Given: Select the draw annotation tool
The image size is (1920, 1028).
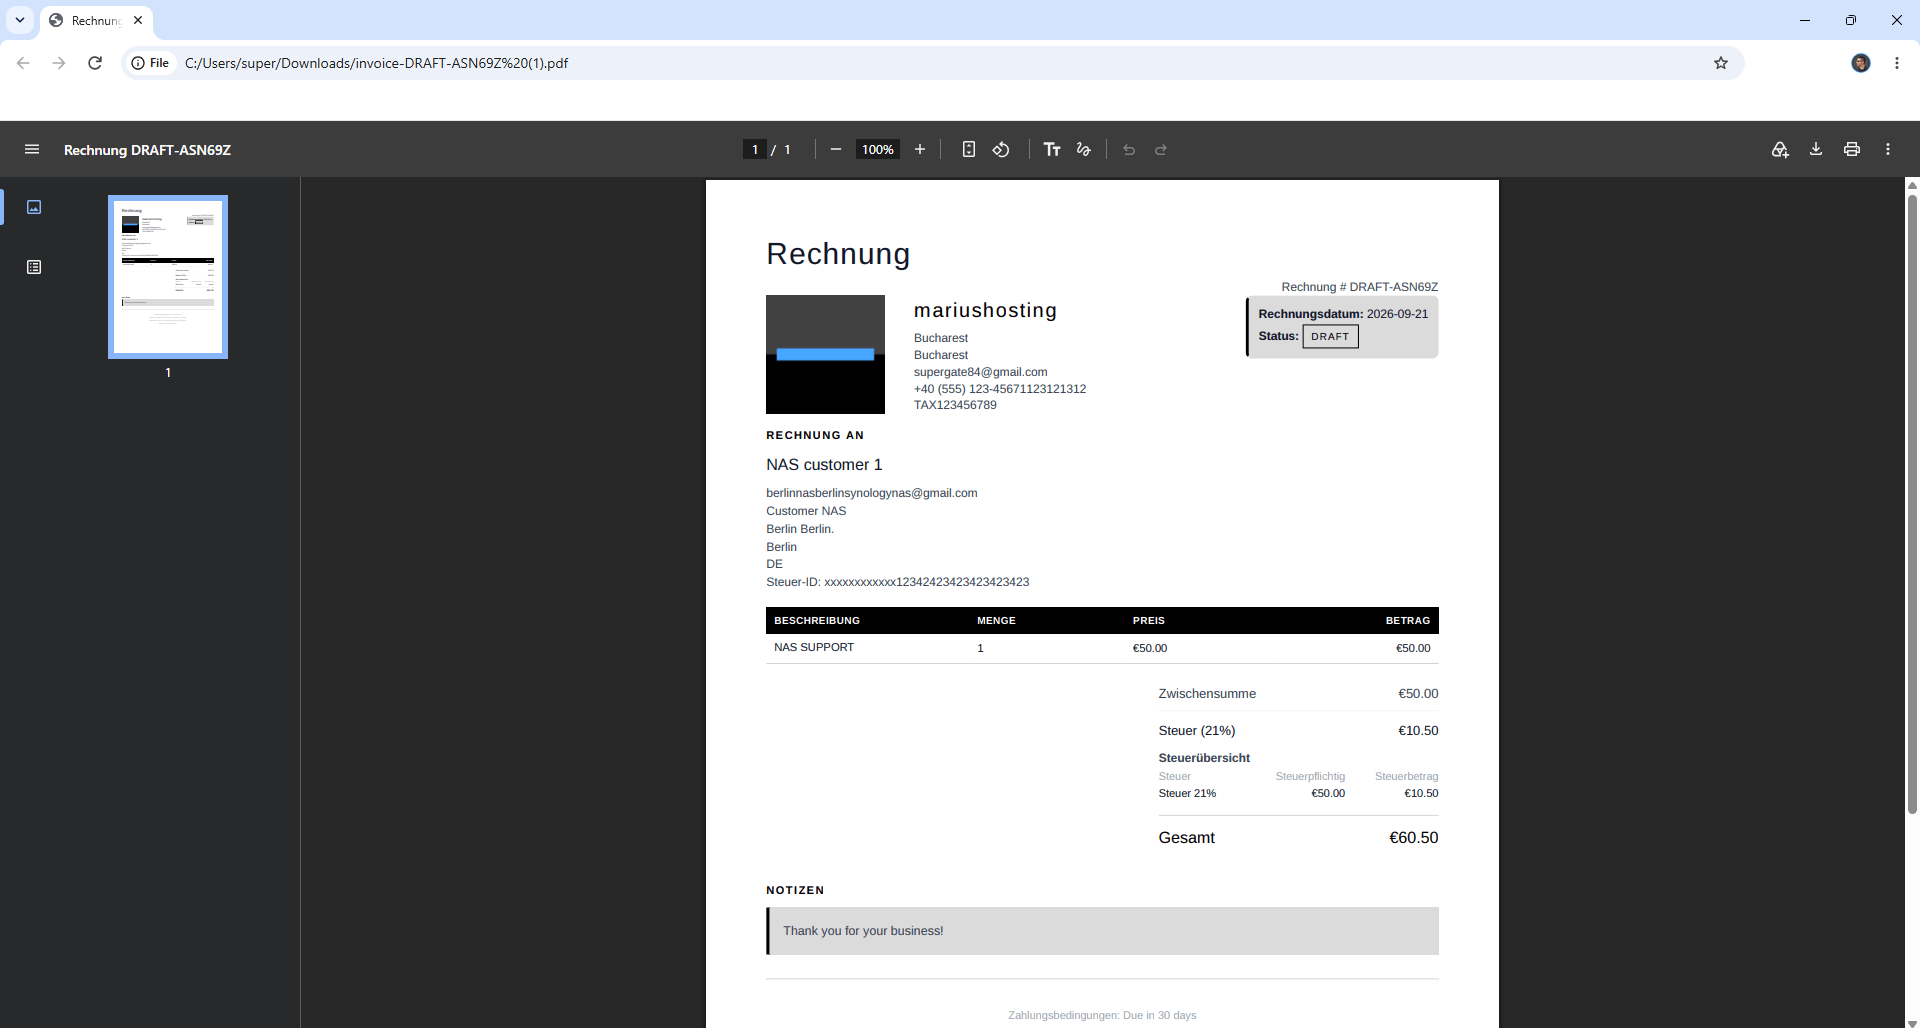Looking at the screenshot, I should [x=1084, y=149].
